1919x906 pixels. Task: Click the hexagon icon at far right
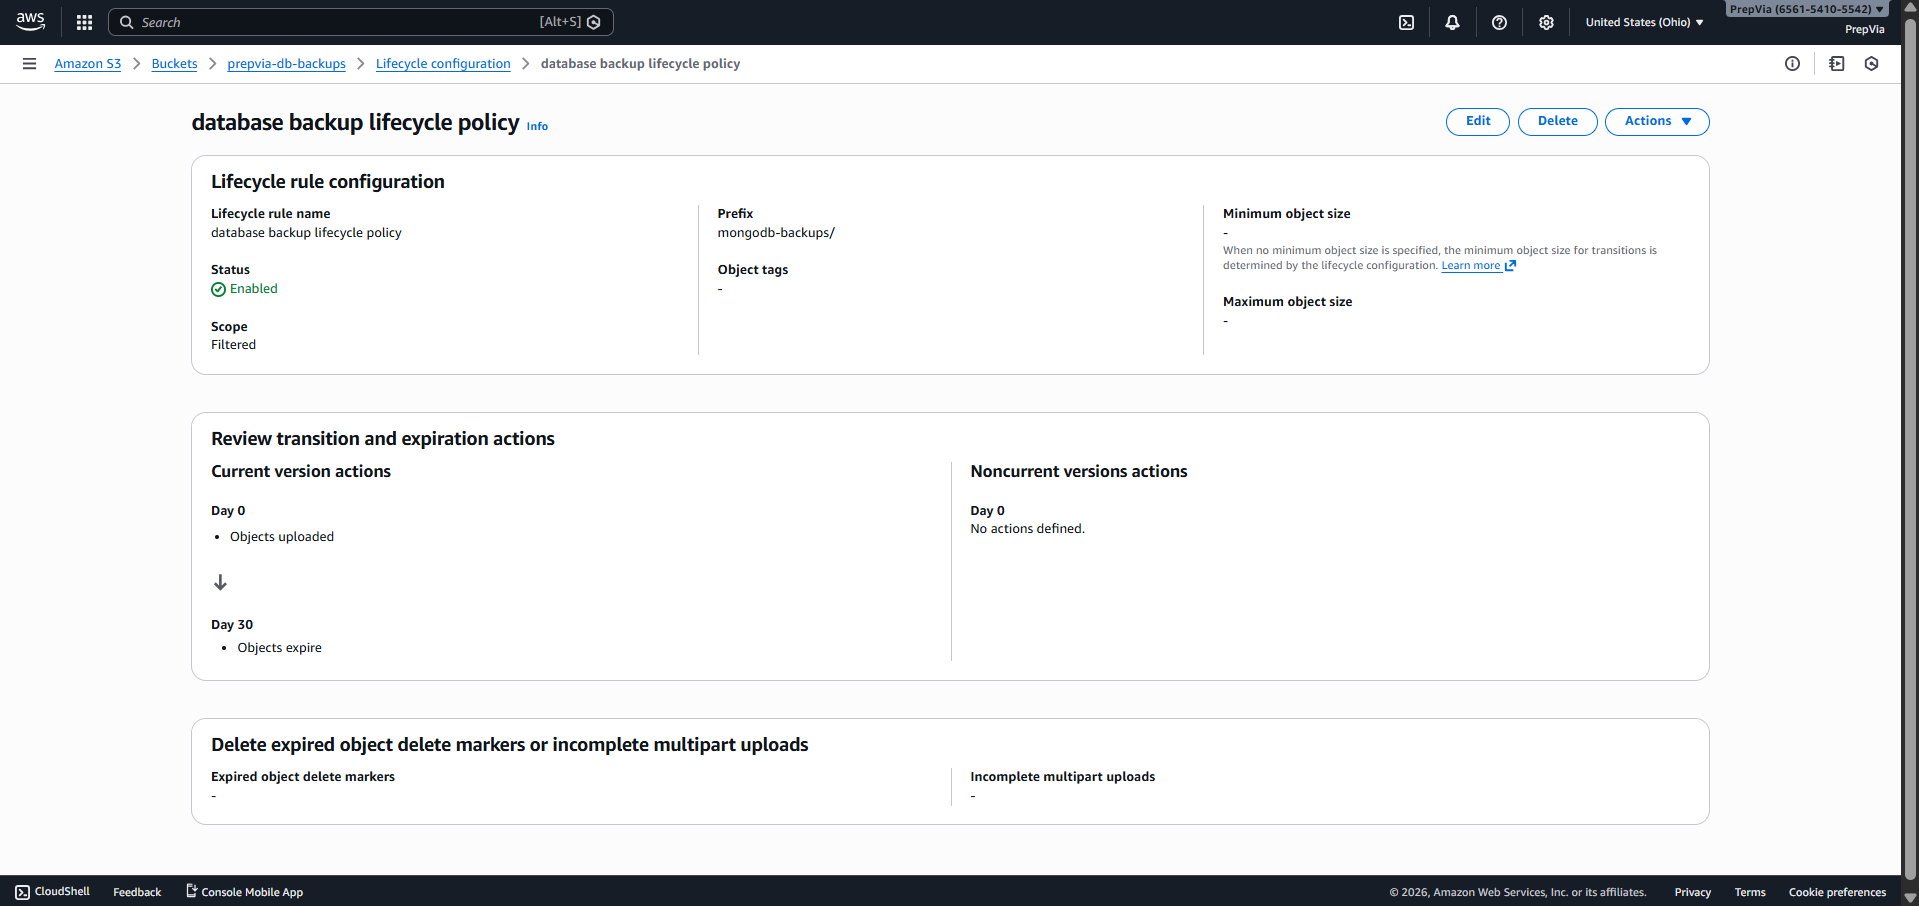tap(1872, 64)
